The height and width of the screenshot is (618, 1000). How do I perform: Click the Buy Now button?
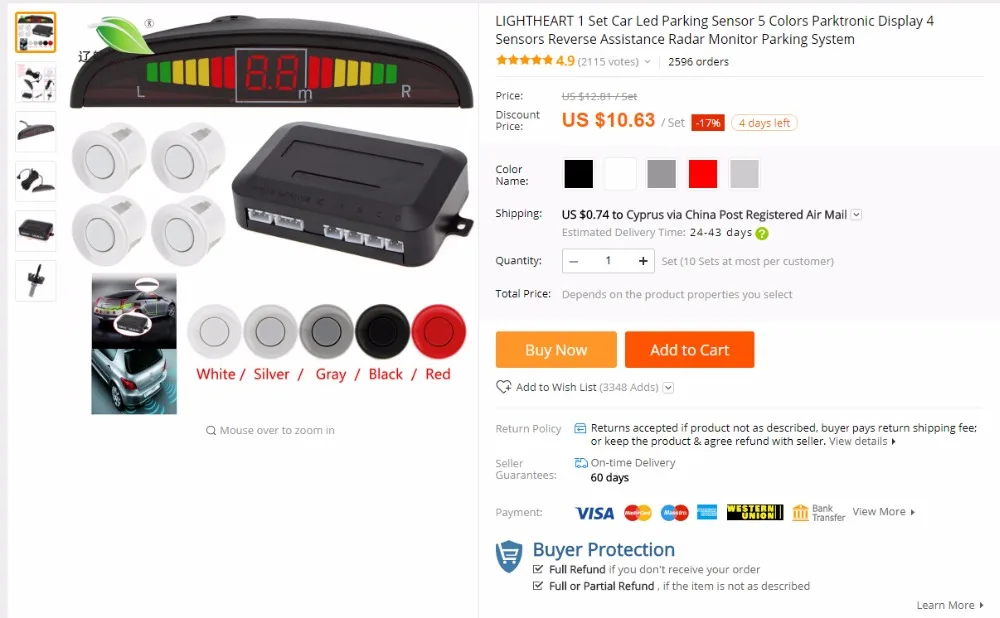coord(556,349)
